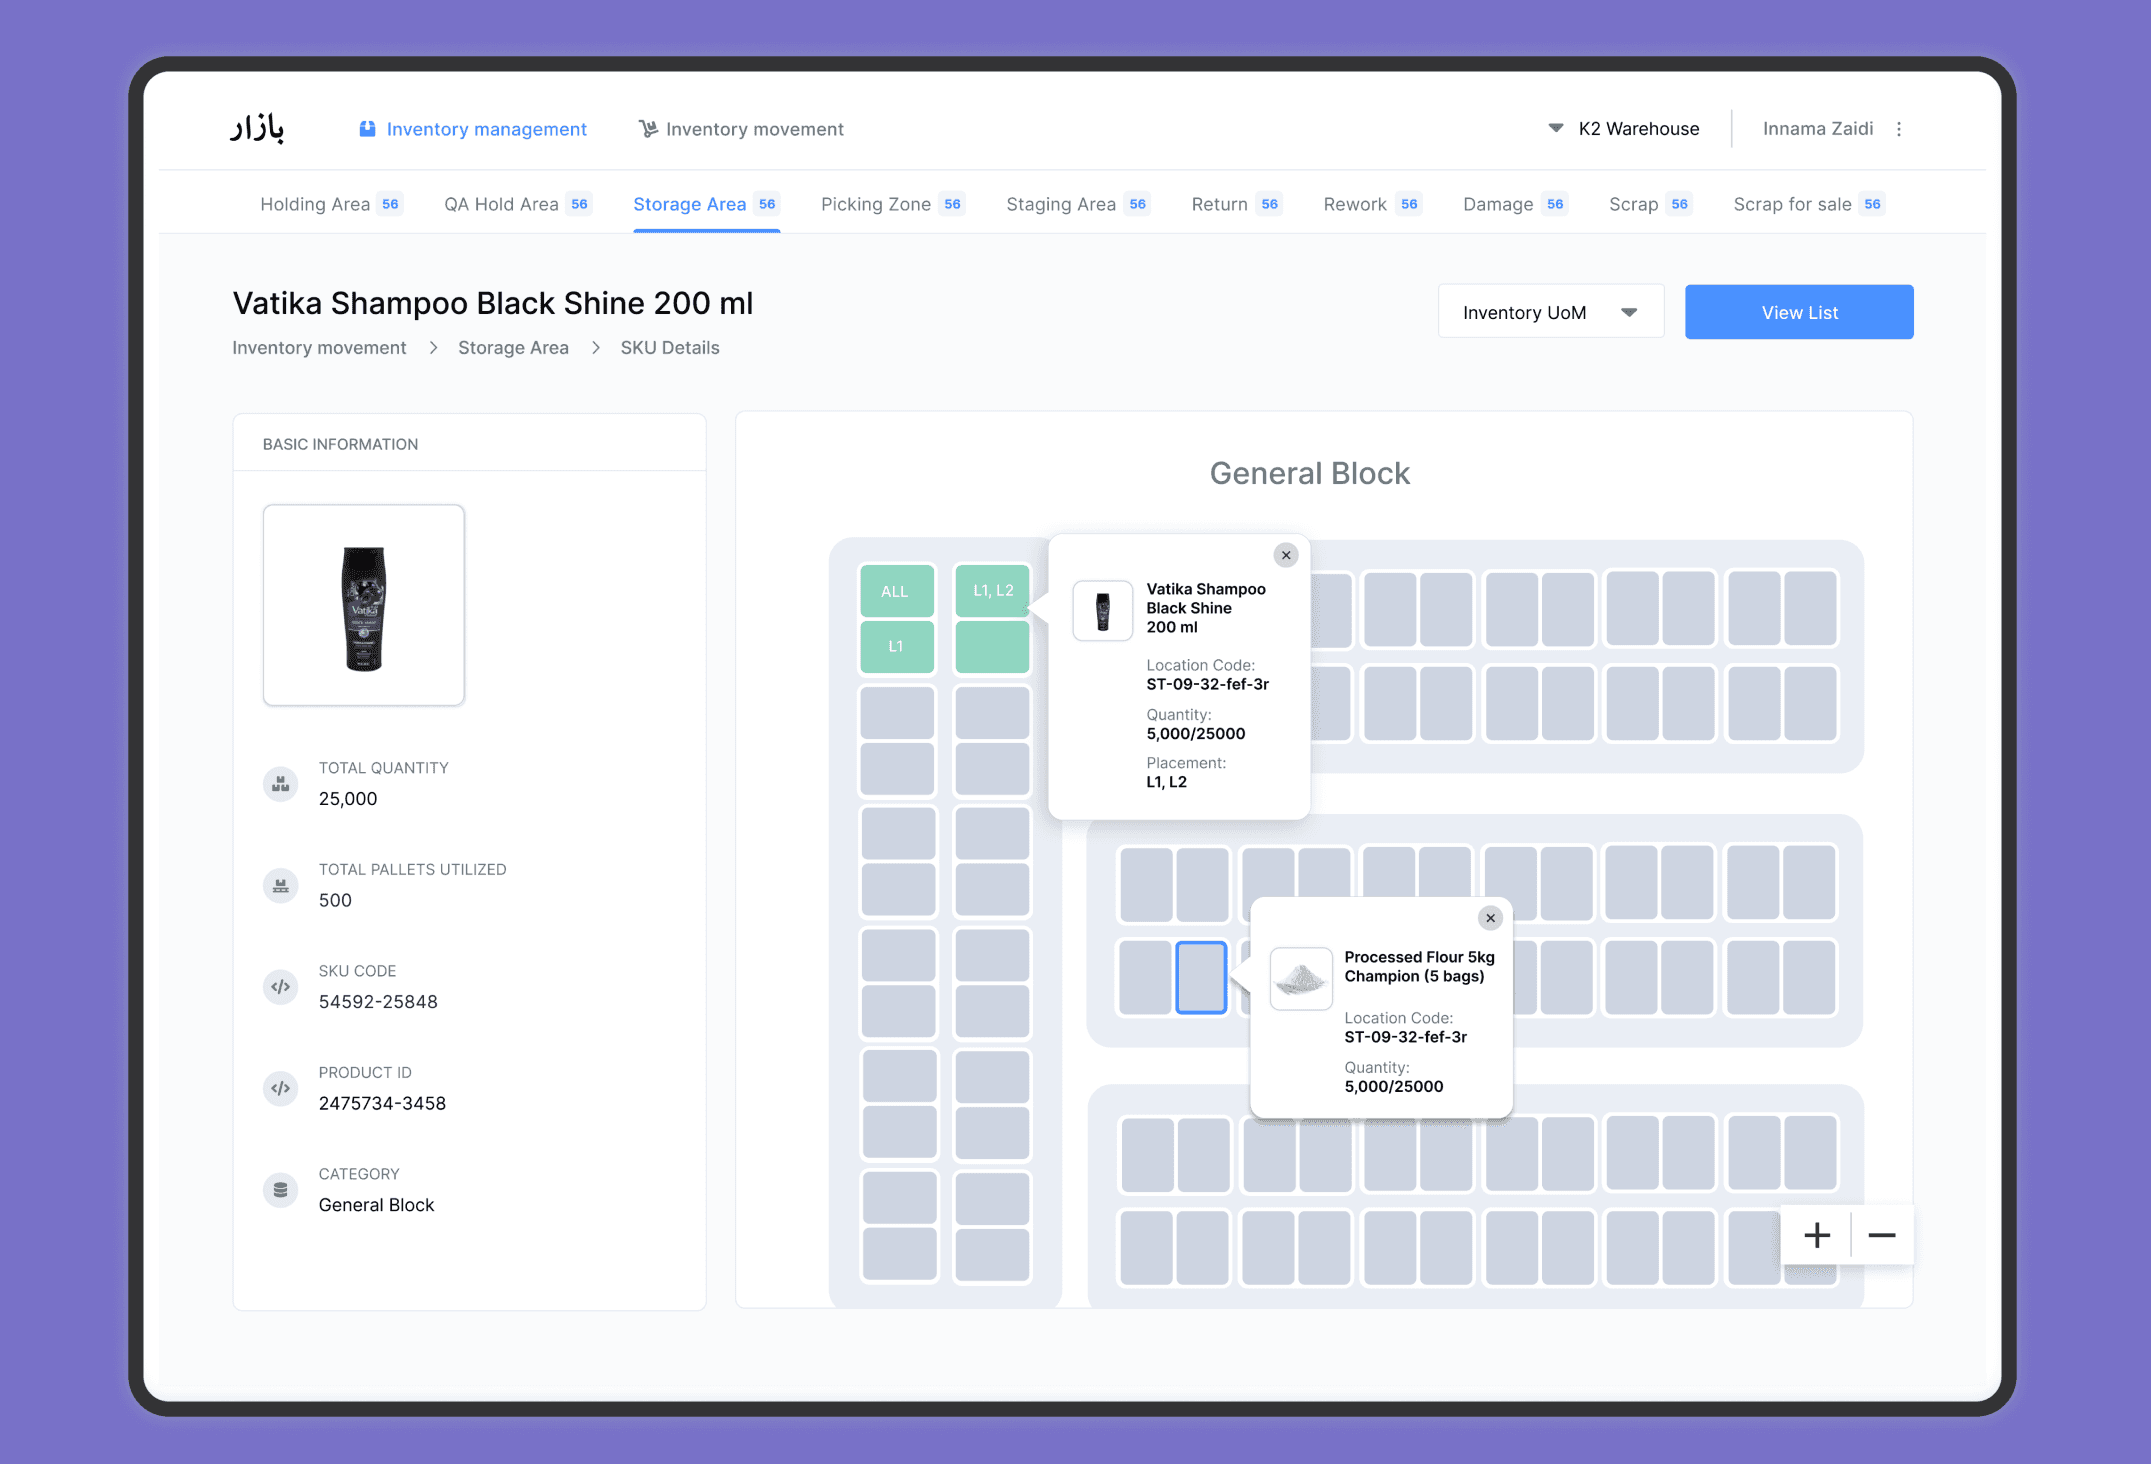The image size is (2151, 1464).
Task: Select the green L1 rack cell
Action: 897,647
